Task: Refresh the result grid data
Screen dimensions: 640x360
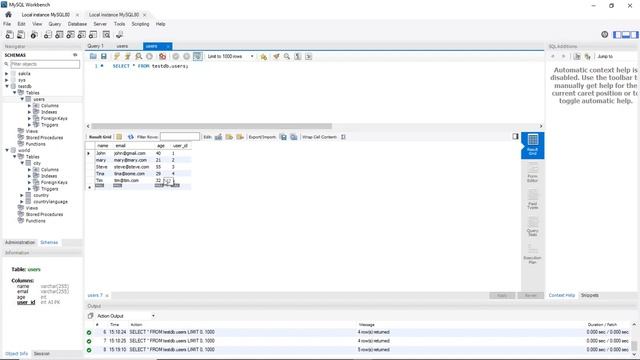Action: [x=131, y=137]
